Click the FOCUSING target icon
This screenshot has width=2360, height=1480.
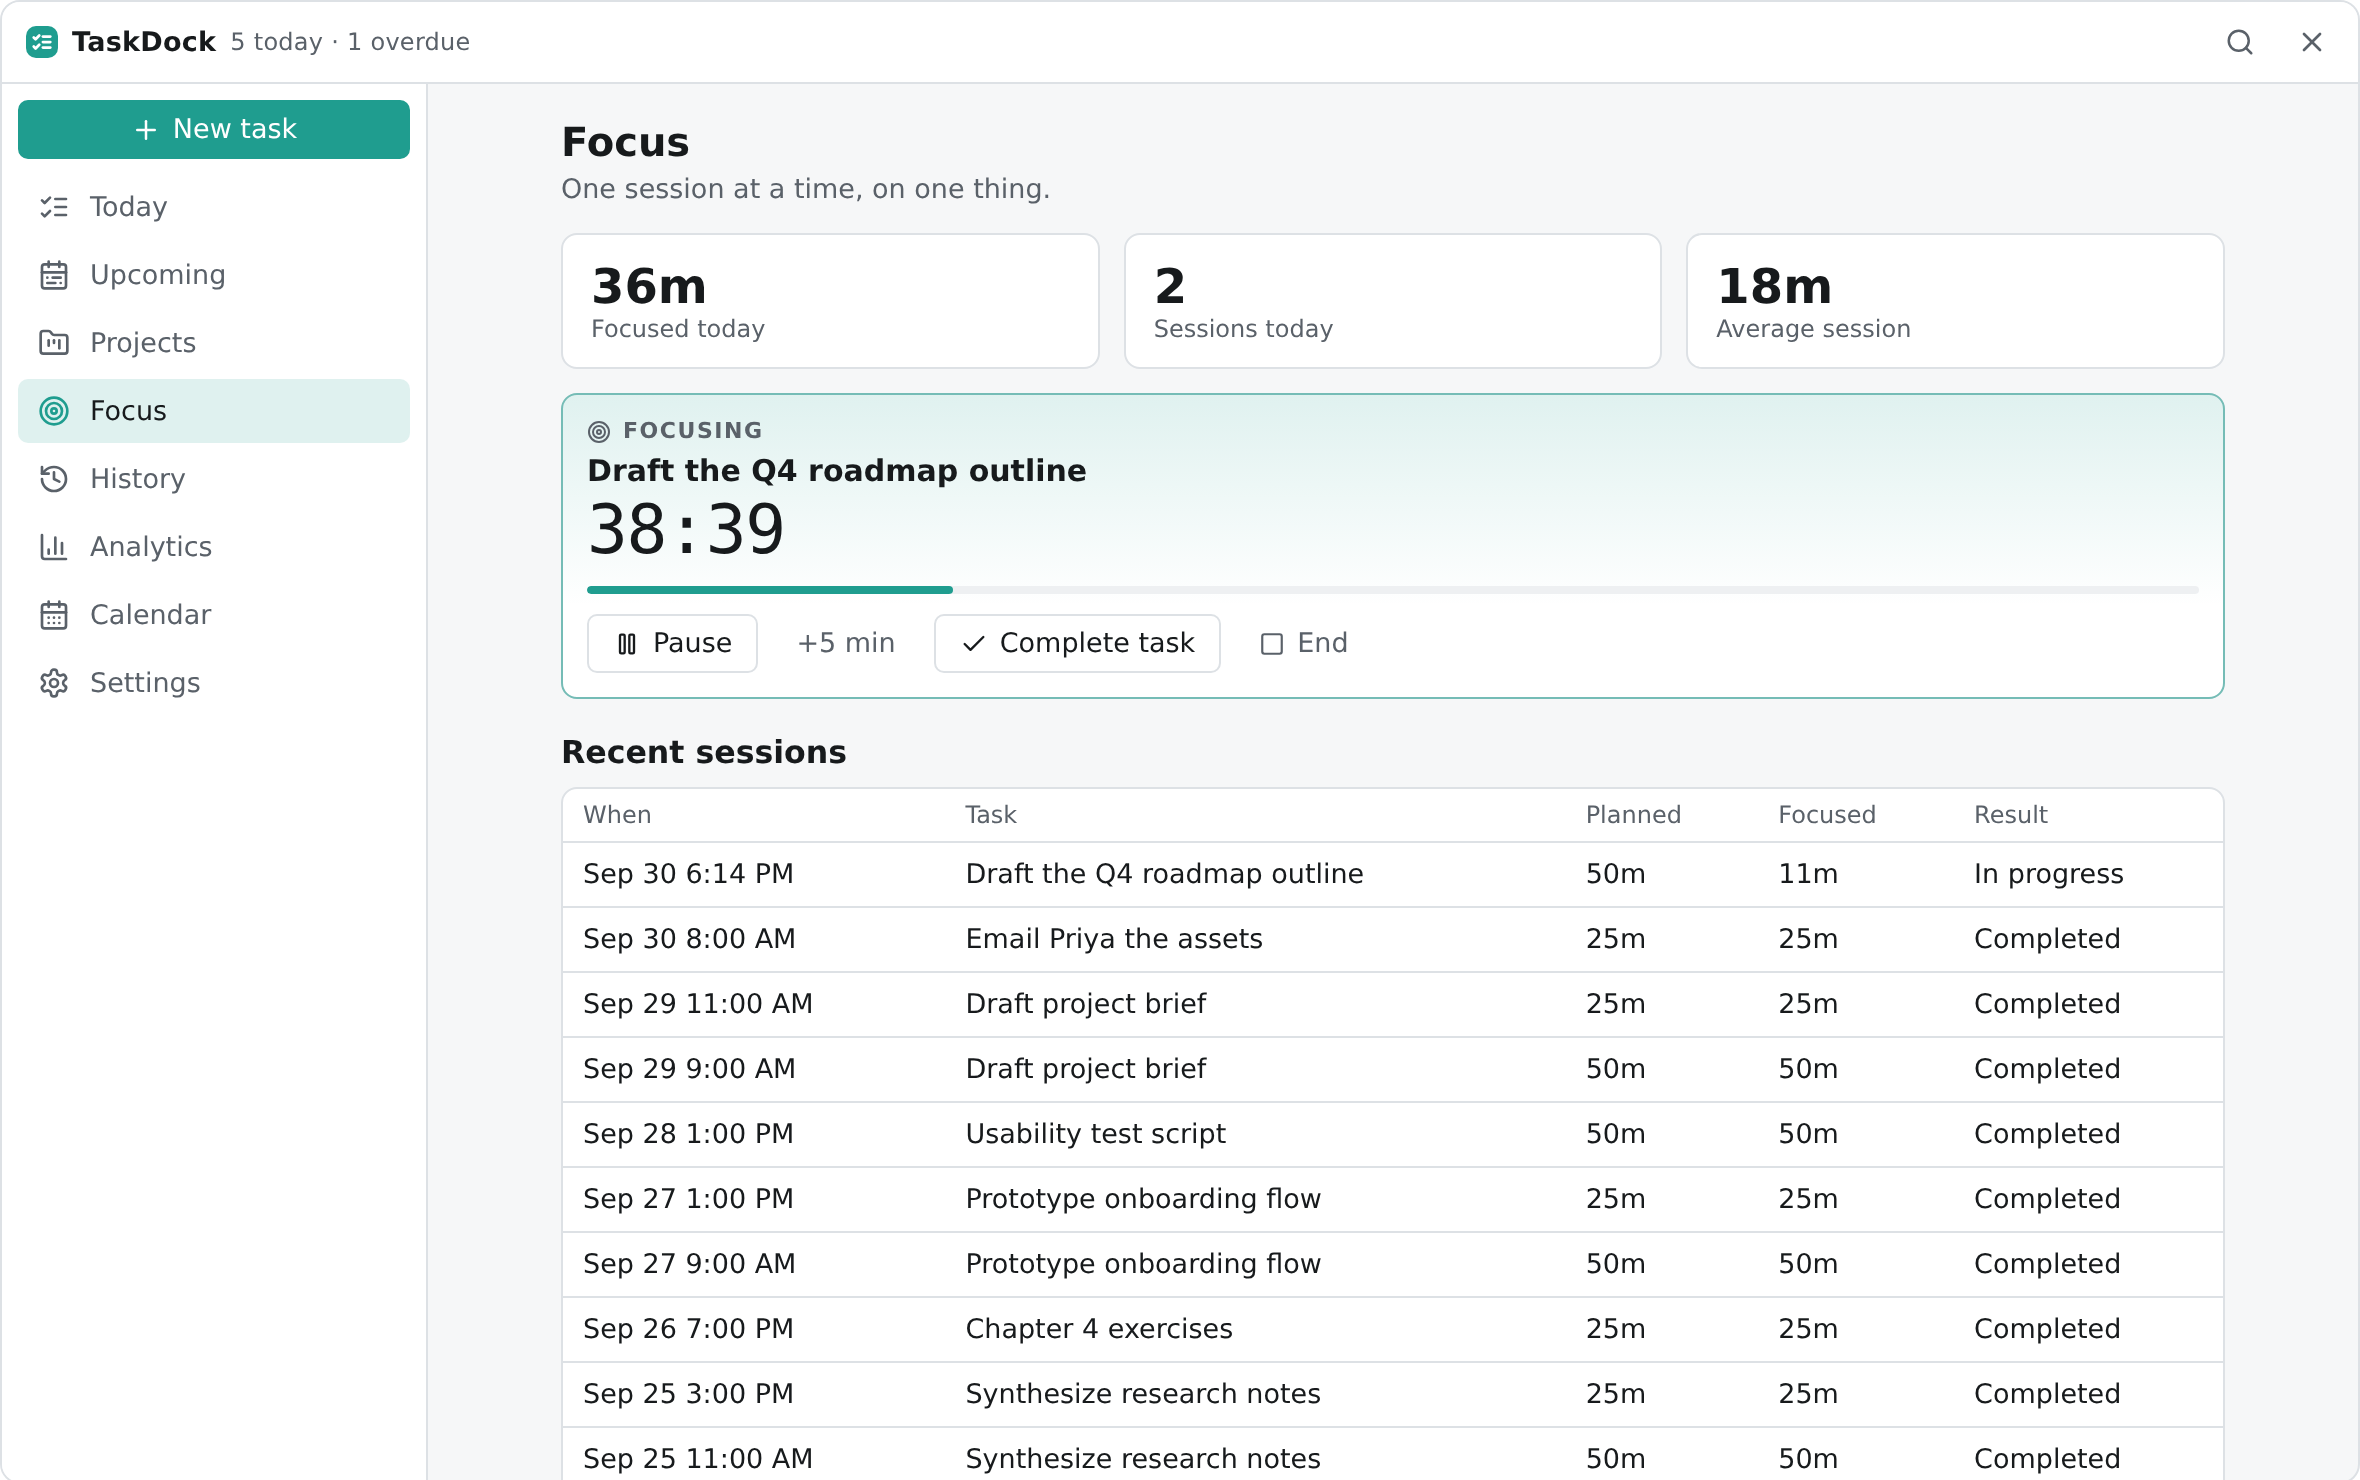[x=599, y=432]
